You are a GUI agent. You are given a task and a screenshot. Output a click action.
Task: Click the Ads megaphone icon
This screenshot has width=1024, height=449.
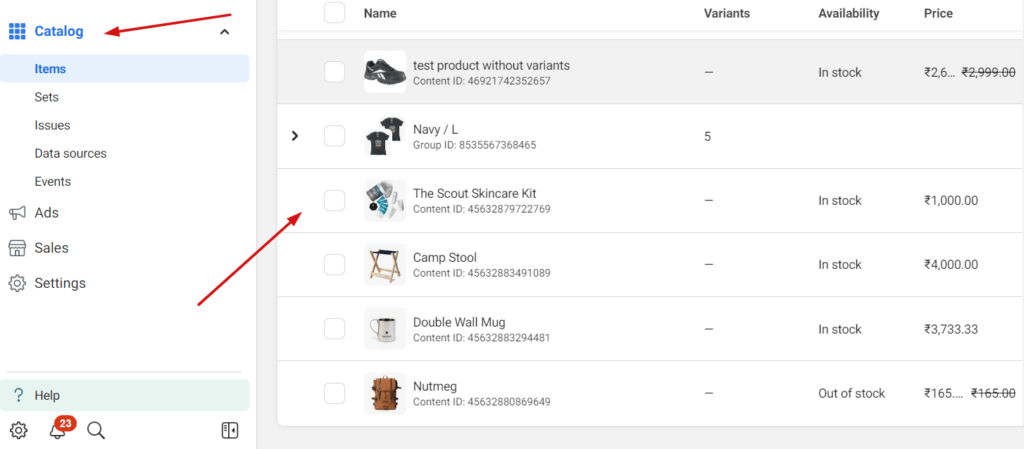coord(17,213)
